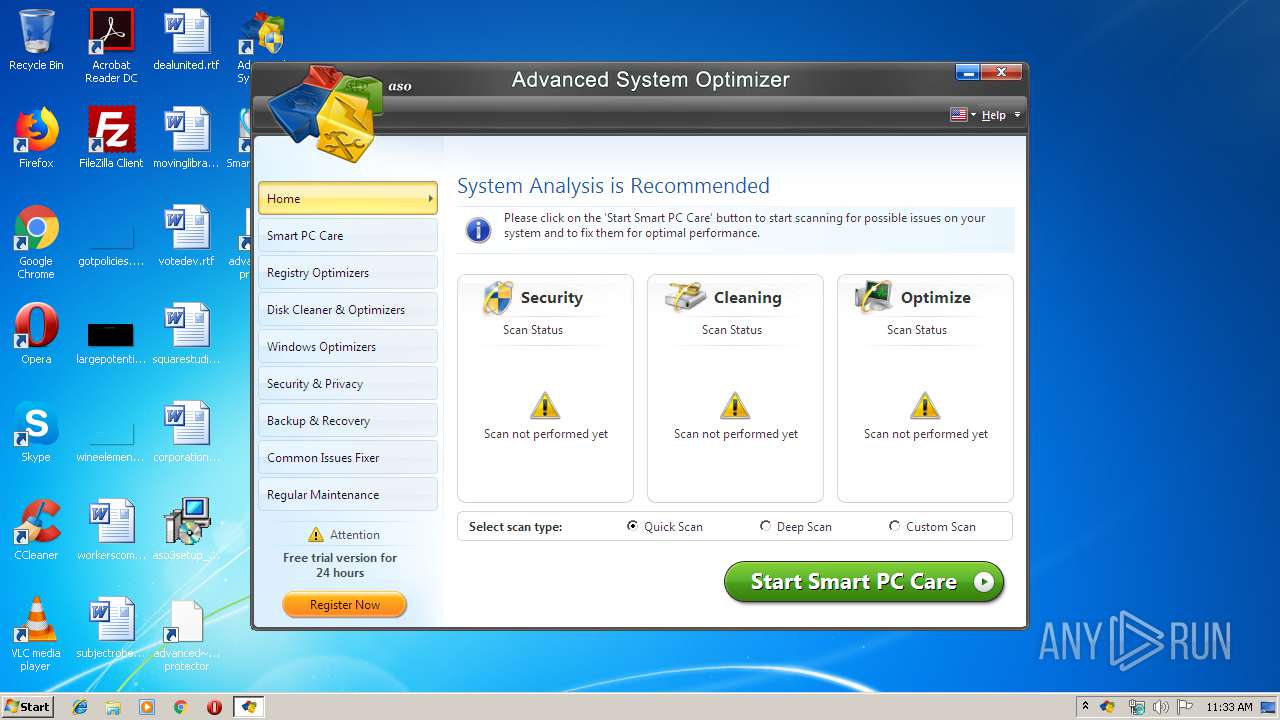Click the Action Center flag tray icon
Viewport: 1280px width, 720px height.
pyautogui.click(x=1184, y=707)
